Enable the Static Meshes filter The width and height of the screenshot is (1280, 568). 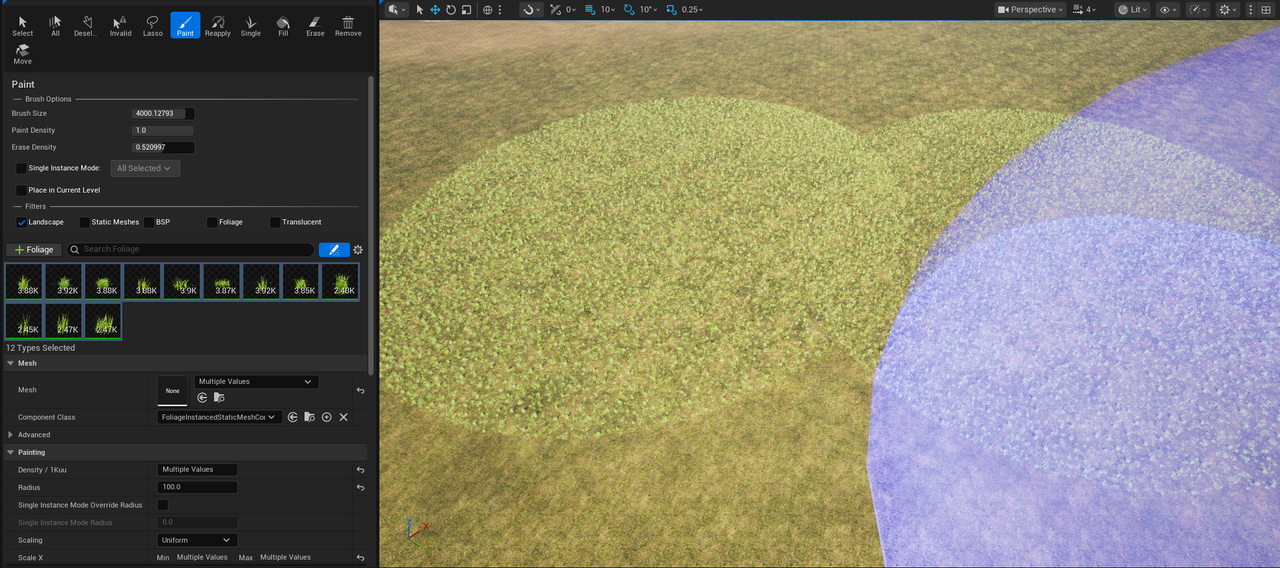pos(84,222)
